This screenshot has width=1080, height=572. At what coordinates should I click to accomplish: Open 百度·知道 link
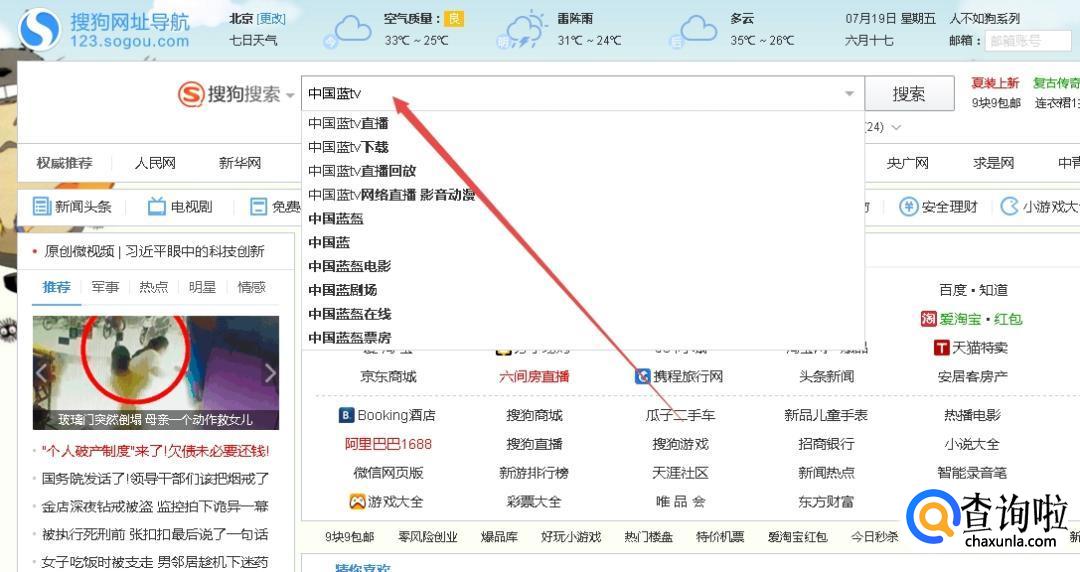[973, 290]
